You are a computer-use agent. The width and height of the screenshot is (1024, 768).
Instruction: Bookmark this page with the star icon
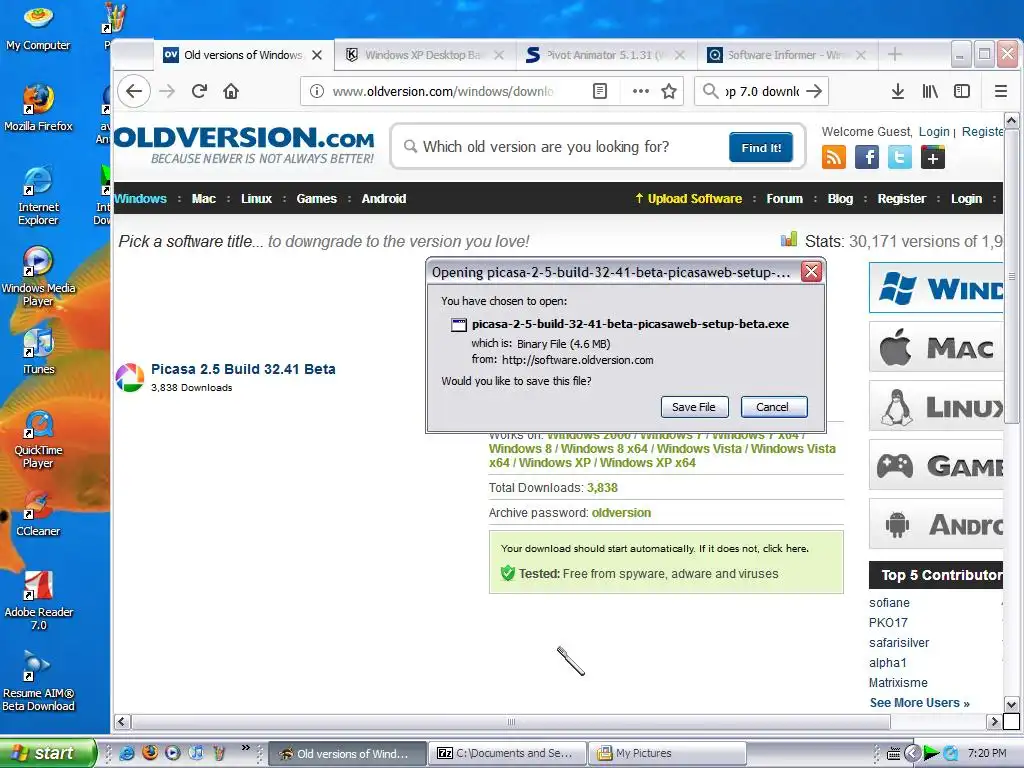pos(669,91)
